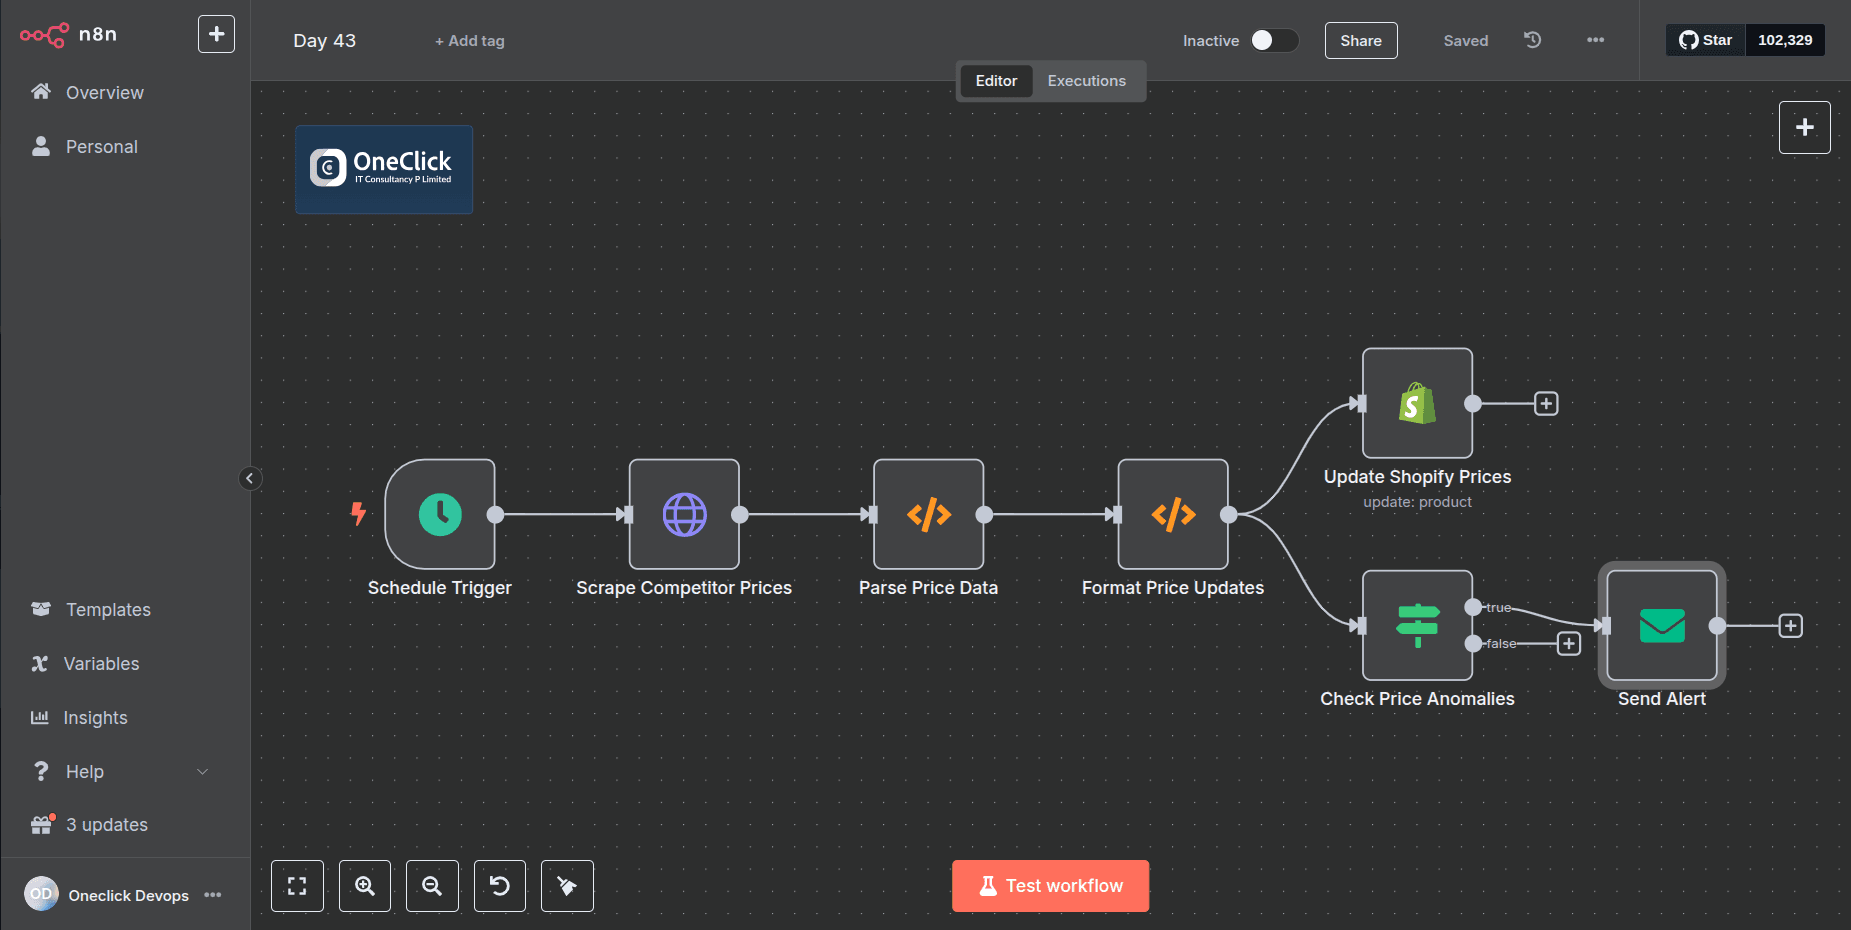Click the Check Price Anomalies label
Screen dimensions: 1851x930
coord(1417,699)
